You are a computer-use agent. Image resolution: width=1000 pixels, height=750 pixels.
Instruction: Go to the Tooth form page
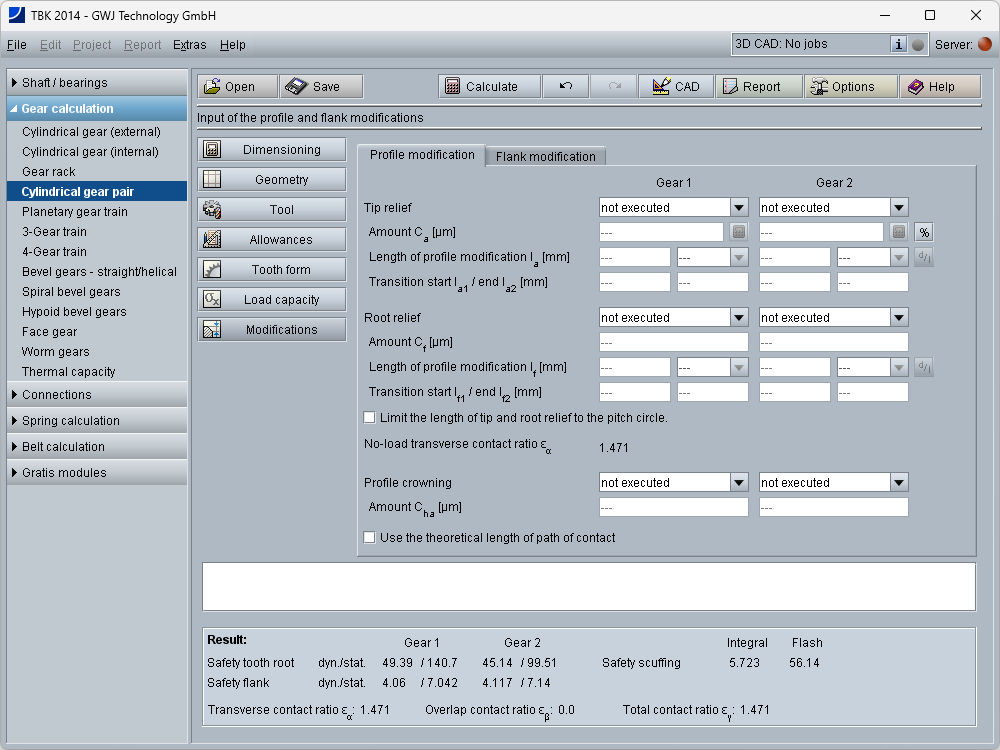tap(272, 270)
